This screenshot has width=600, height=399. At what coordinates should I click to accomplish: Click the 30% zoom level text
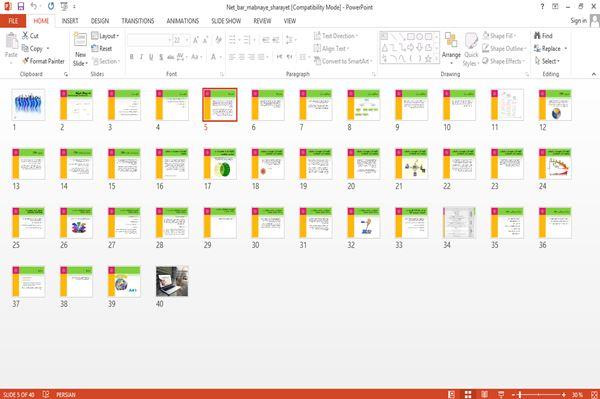(x=577, y=394)
